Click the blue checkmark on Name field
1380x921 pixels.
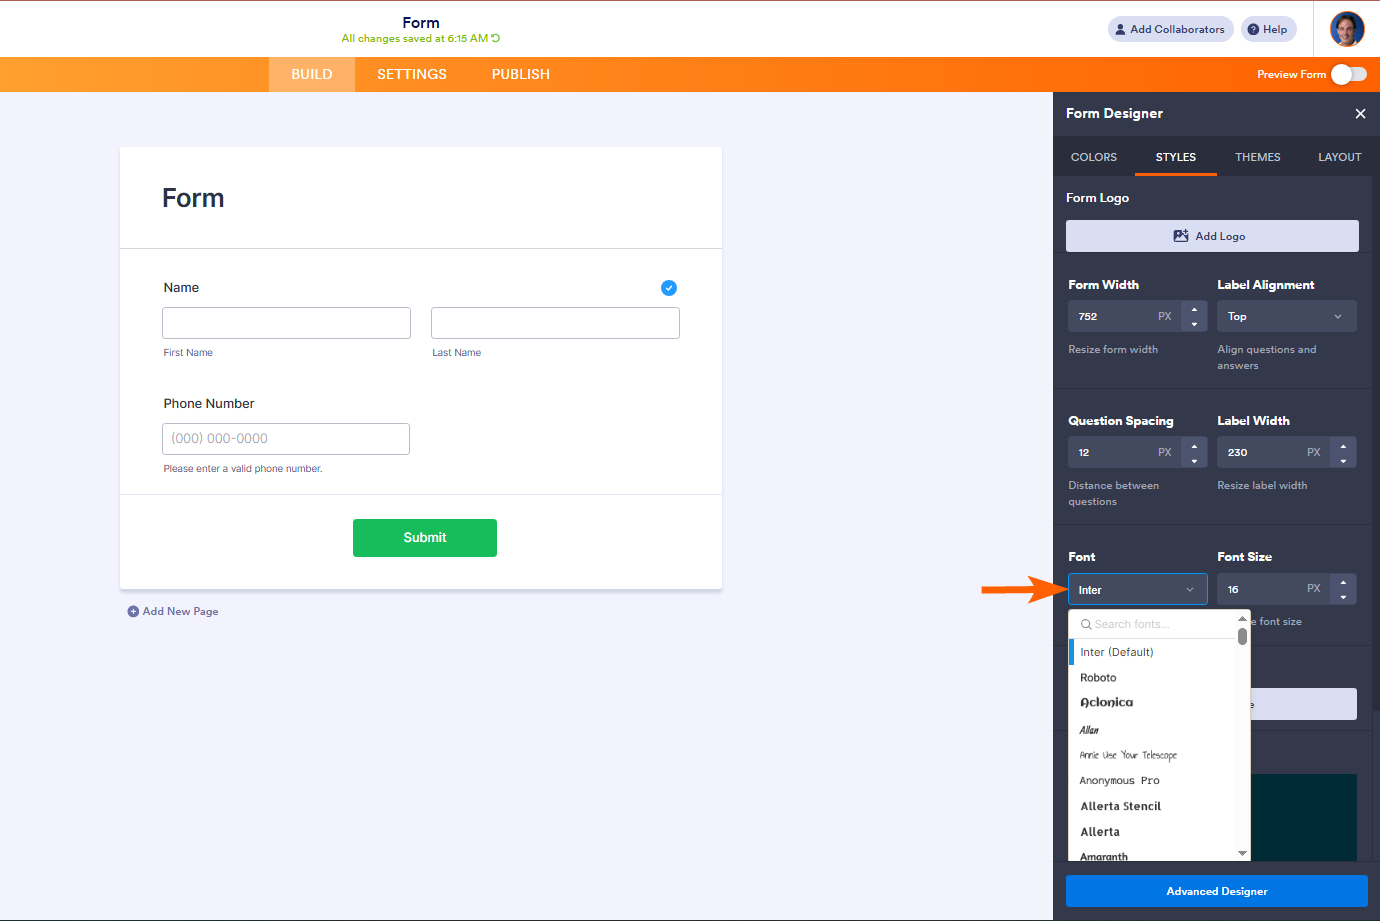[x=669, y=288]
